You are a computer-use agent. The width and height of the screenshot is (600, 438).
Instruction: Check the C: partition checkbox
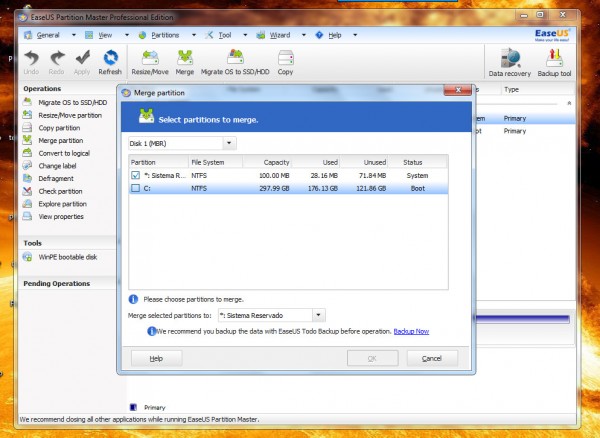[x=135, y=188]
